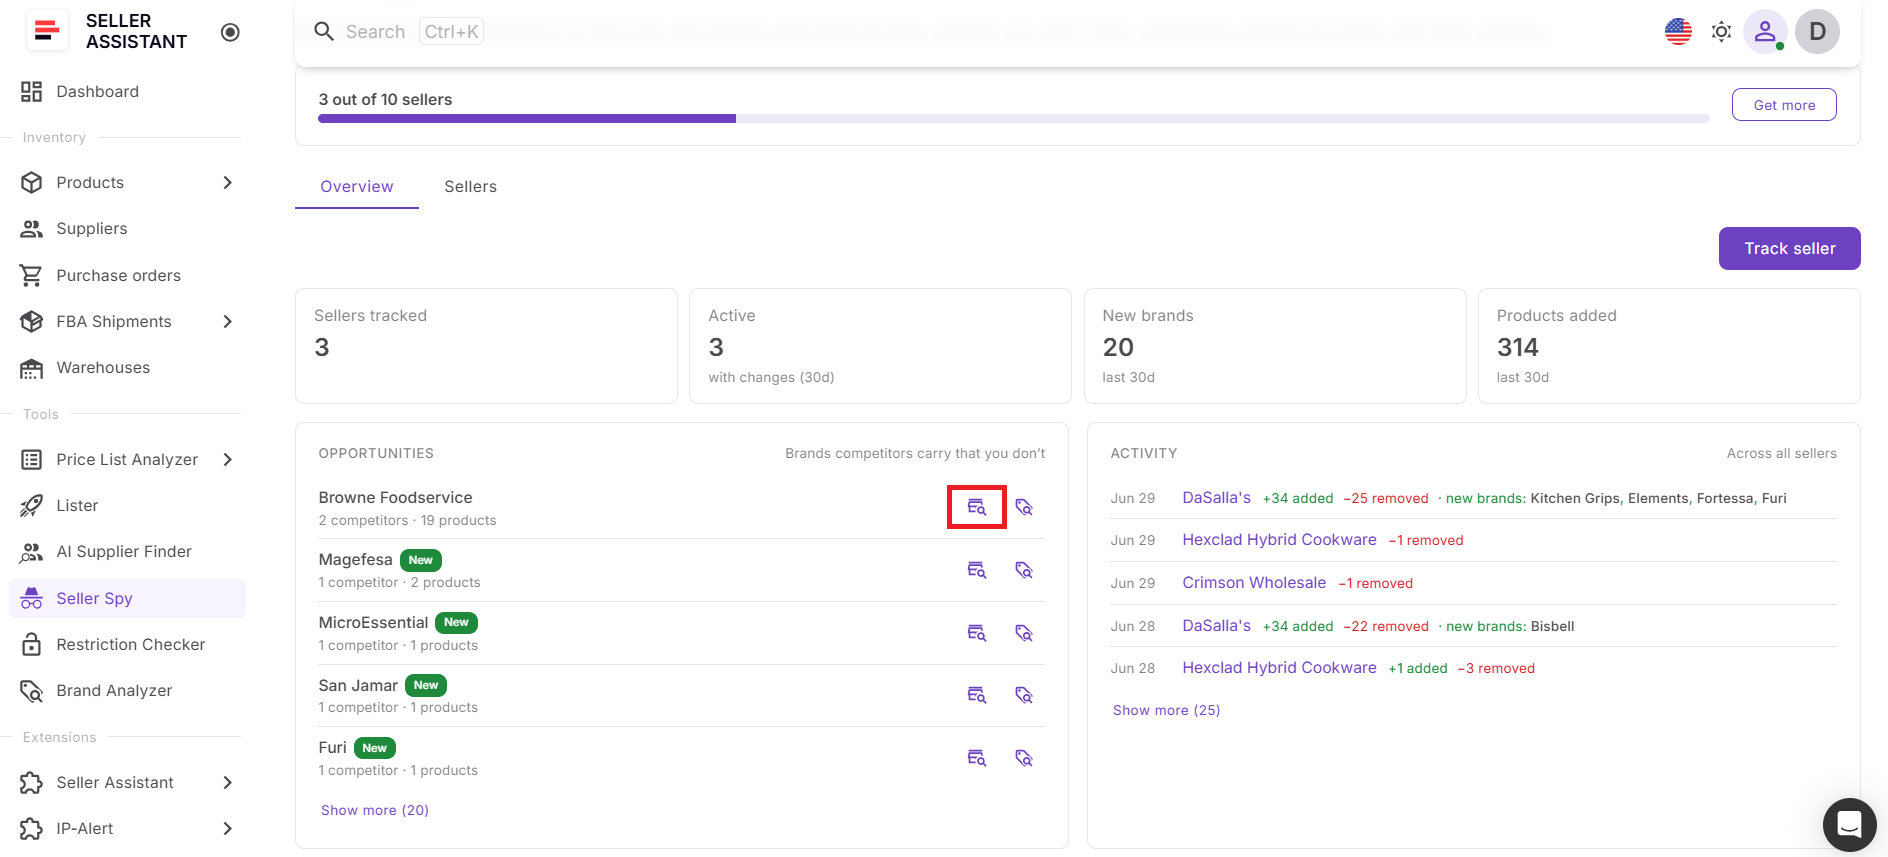Click the Price List Analyzer icon

(32, 460)
